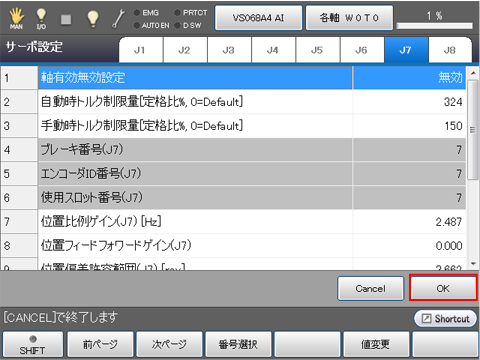Viewport: 480px width, 360px height.
Task: Switch to the J5 tab
Action: [x=318, y=50]
